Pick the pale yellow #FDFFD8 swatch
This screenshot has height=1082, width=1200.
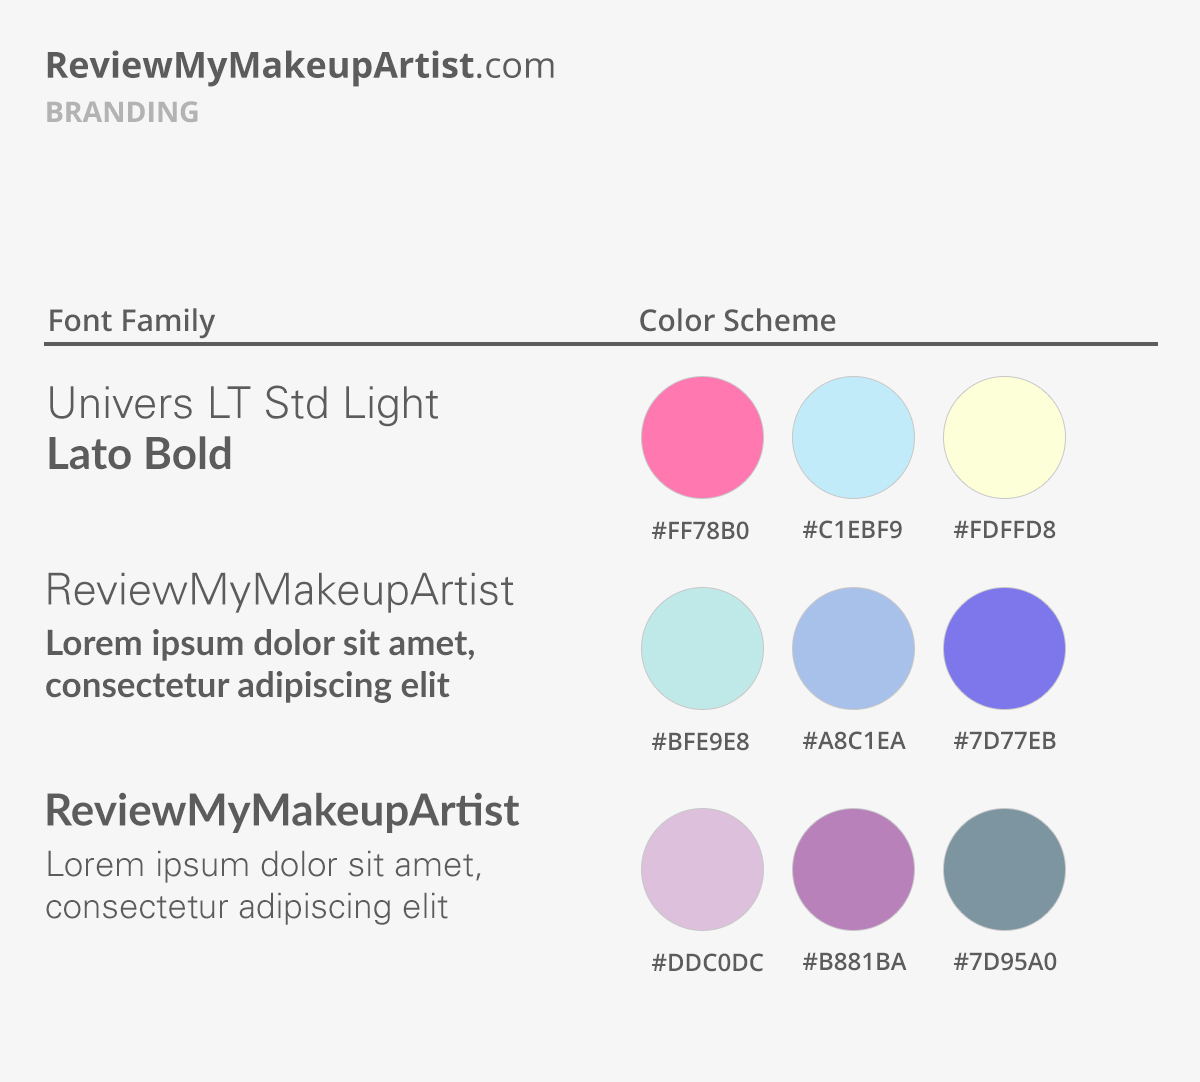[1004, 437]
